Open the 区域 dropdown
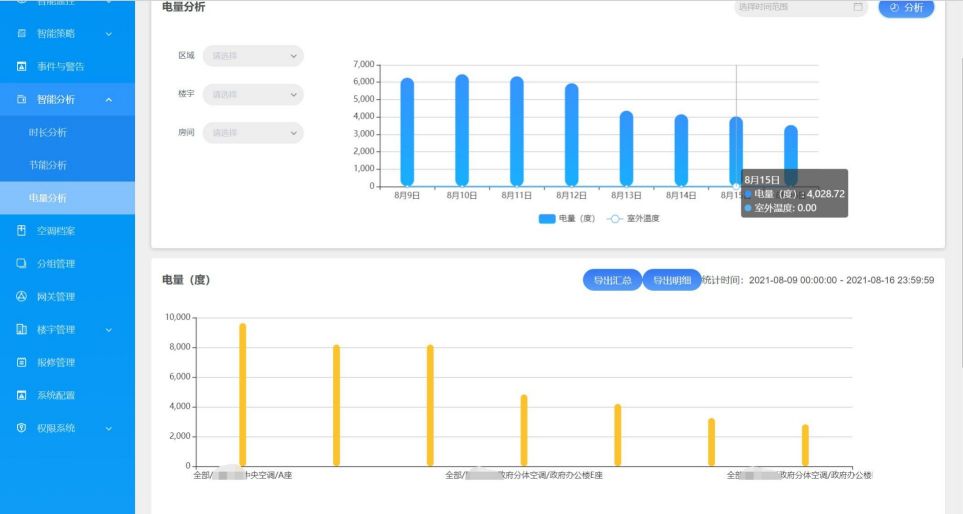 pos(252,56)
